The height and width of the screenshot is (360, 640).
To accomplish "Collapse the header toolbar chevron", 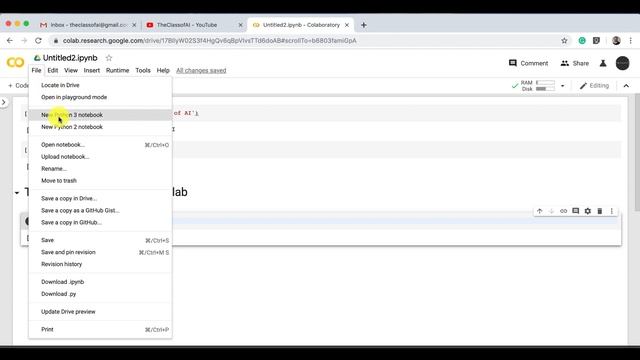I will [626, 86].
